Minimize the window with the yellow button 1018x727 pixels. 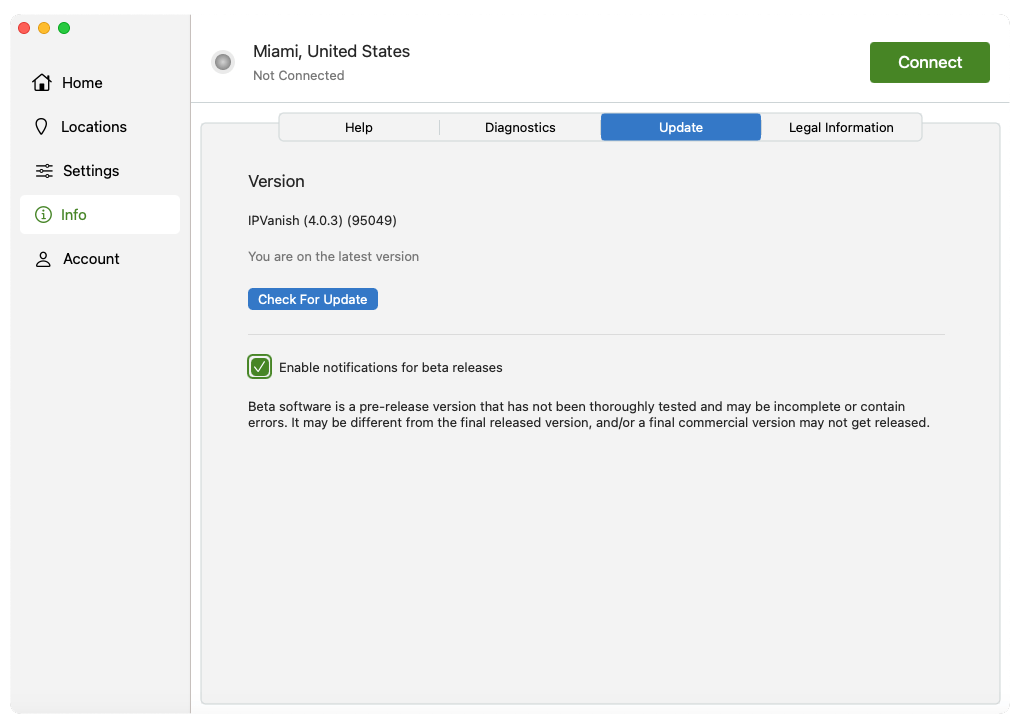(44, 28)
